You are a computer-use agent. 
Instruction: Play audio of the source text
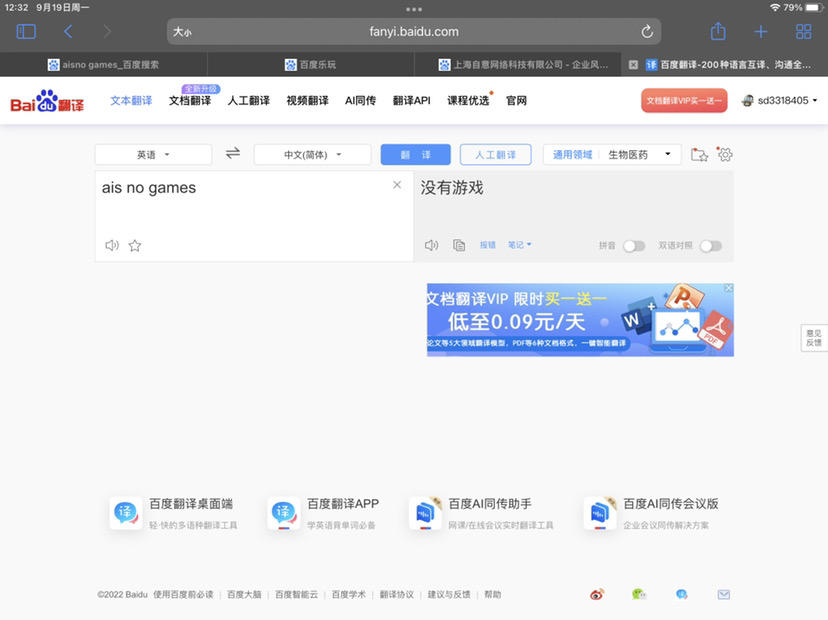coord(112,246)
